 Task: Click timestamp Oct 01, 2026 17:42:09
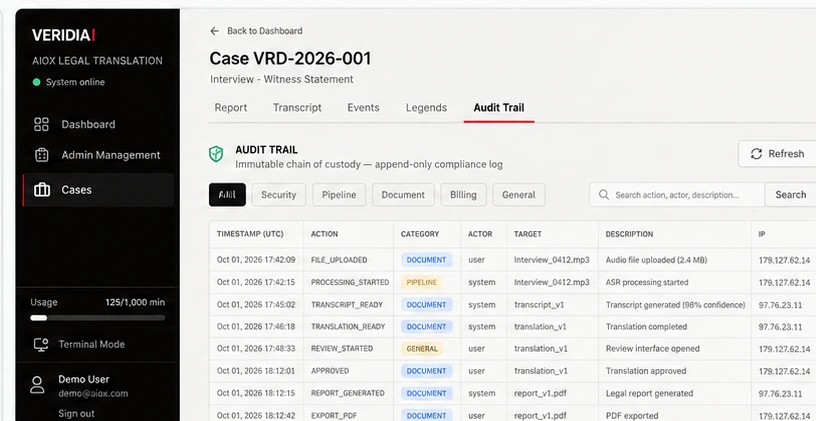pos(256,260)
